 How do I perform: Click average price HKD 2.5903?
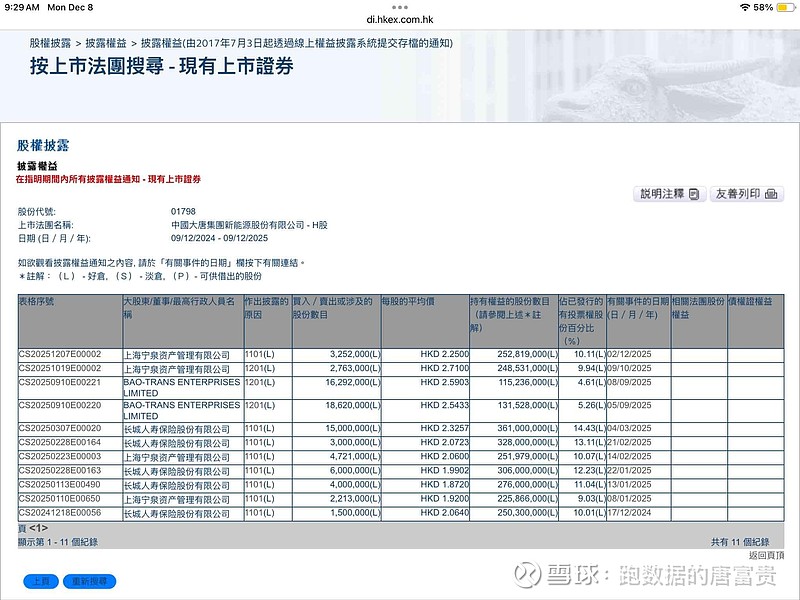[444, 382]
